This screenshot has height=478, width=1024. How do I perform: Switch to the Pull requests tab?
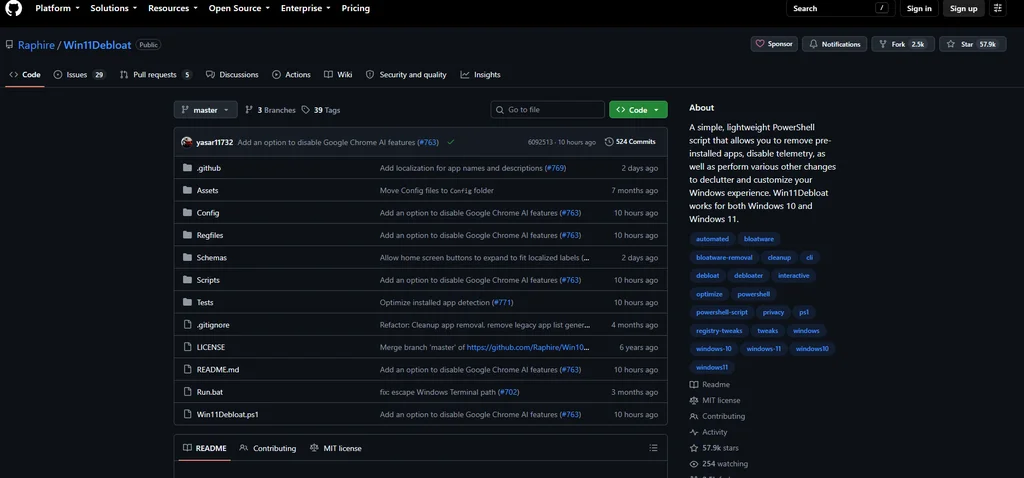155,74
